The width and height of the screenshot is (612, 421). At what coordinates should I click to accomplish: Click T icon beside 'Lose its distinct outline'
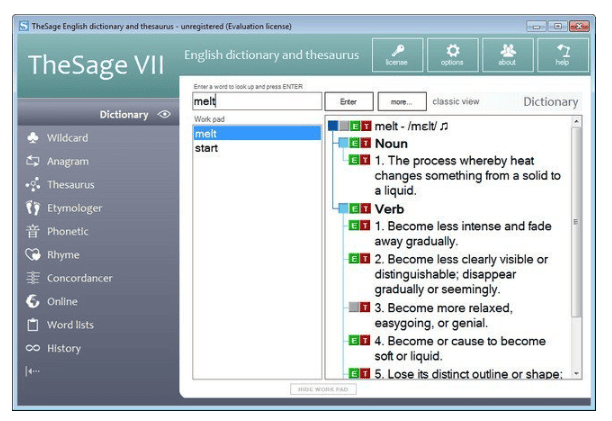[x=365, y=374]
